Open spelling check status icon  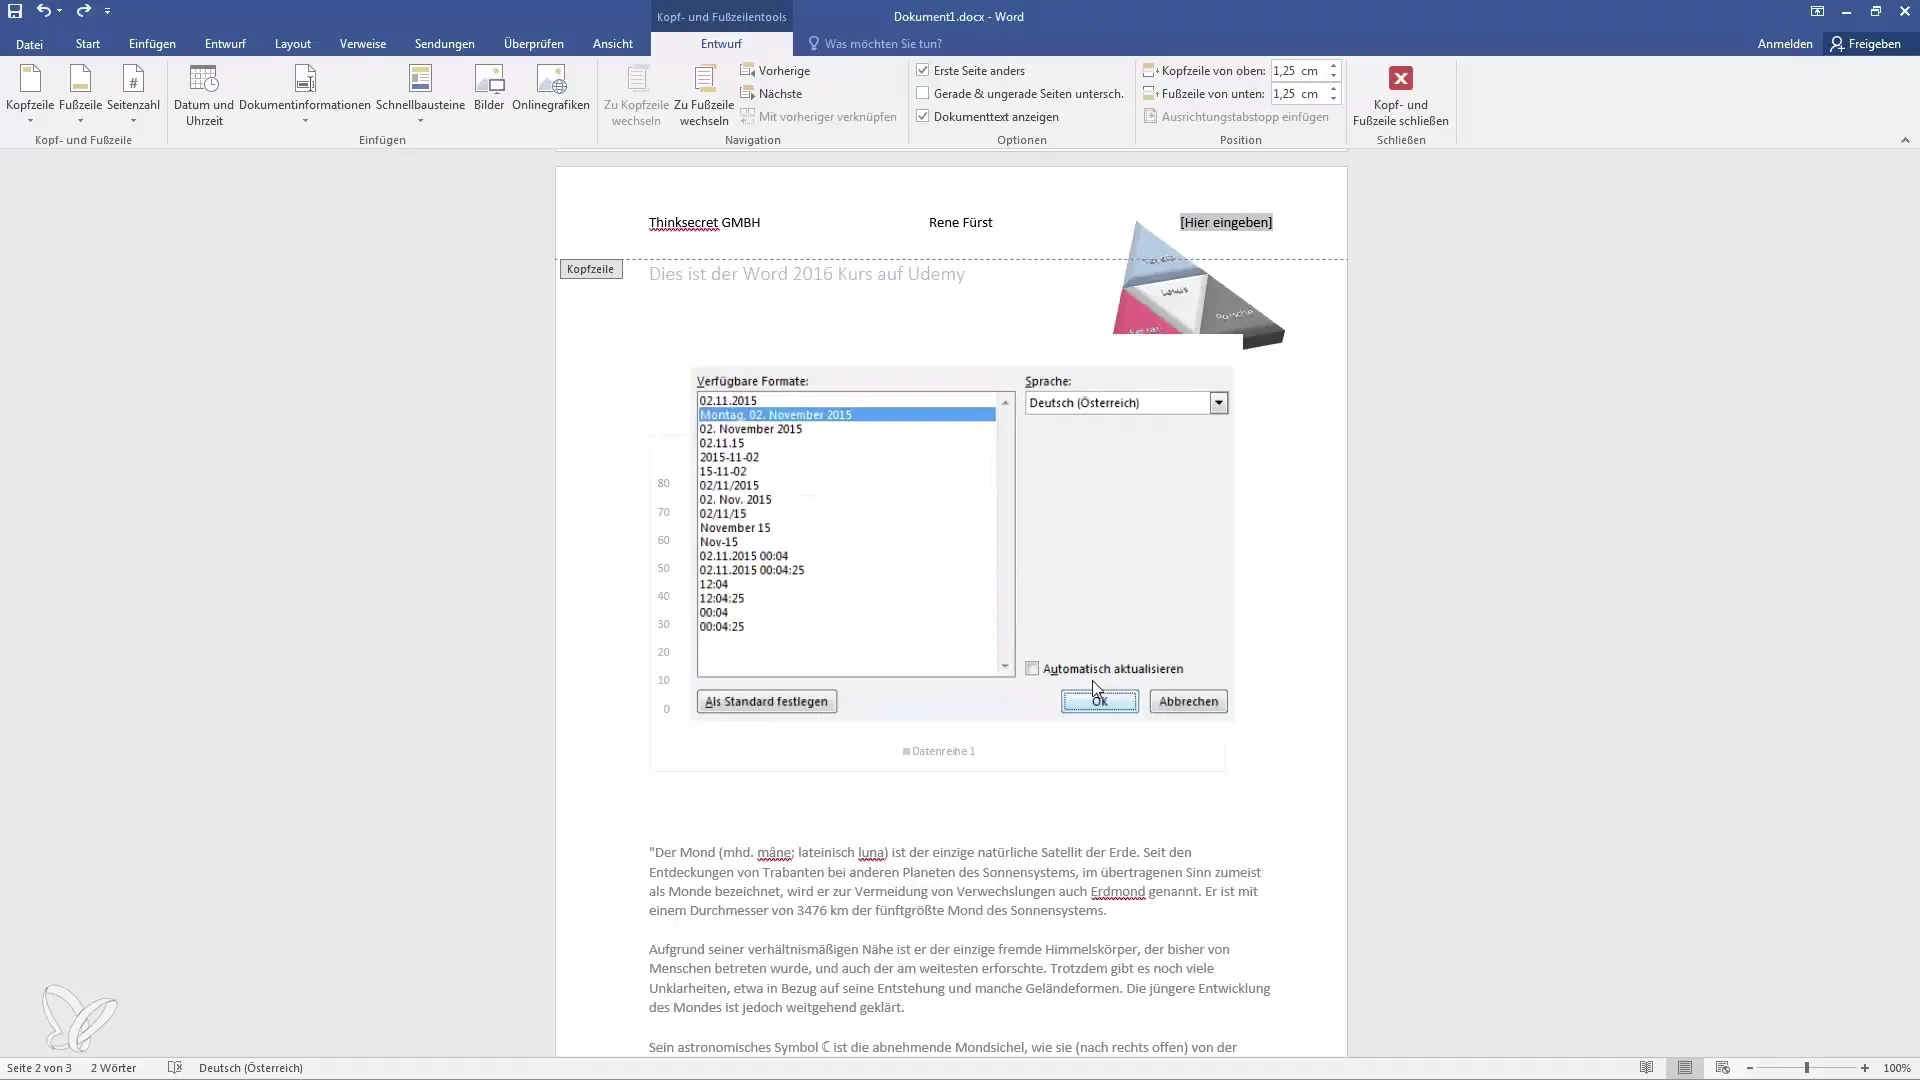[x=175, y=1068]
